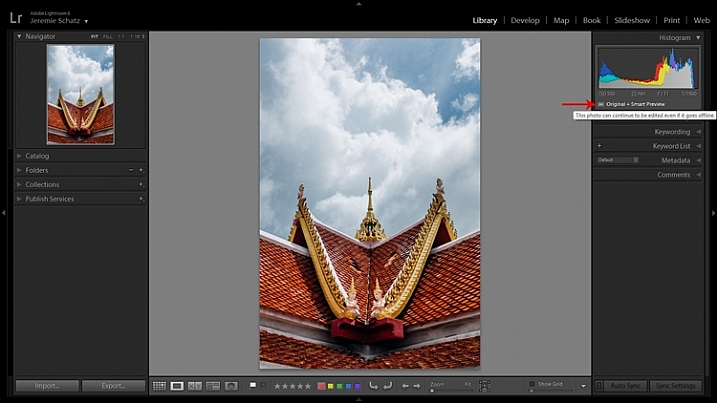Viewport: 717px width, 403px height.
Task: Switch to the Print module
Action: click(672, 20)
